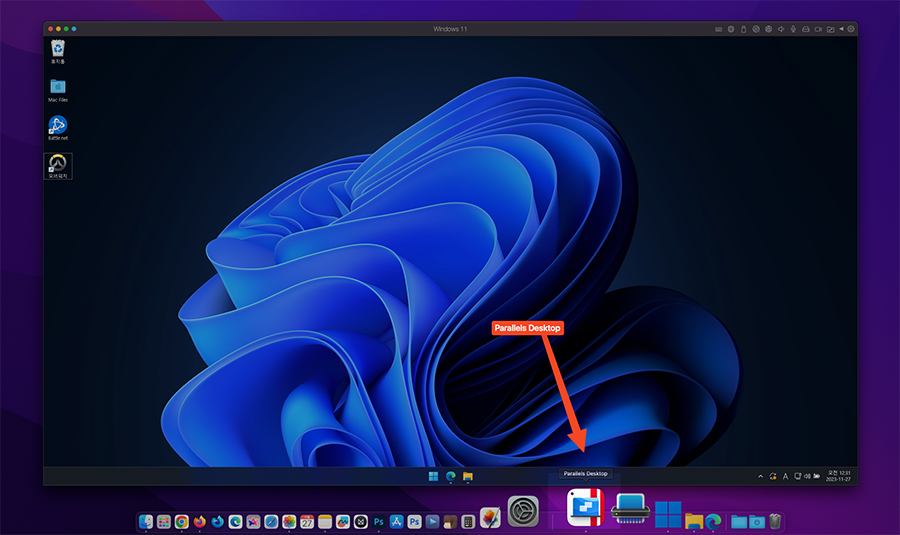Image resolution: width=900 pixels, height=535 pixels.
Task: Select the Overwatch desktop shortcut
Action: point(58,166)
